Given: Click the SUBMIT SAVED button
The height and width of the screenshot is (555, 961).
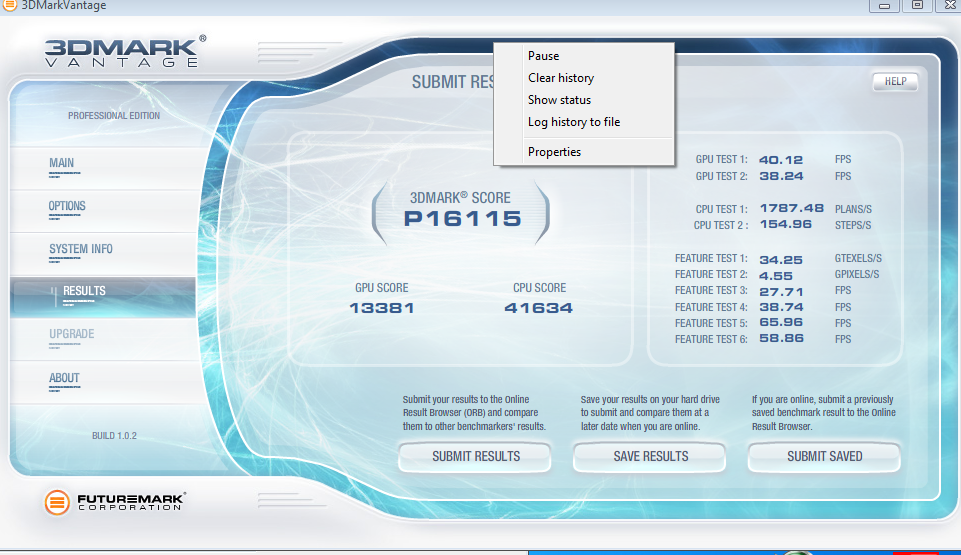Looking at the screenshot, I should coord(824,457).
